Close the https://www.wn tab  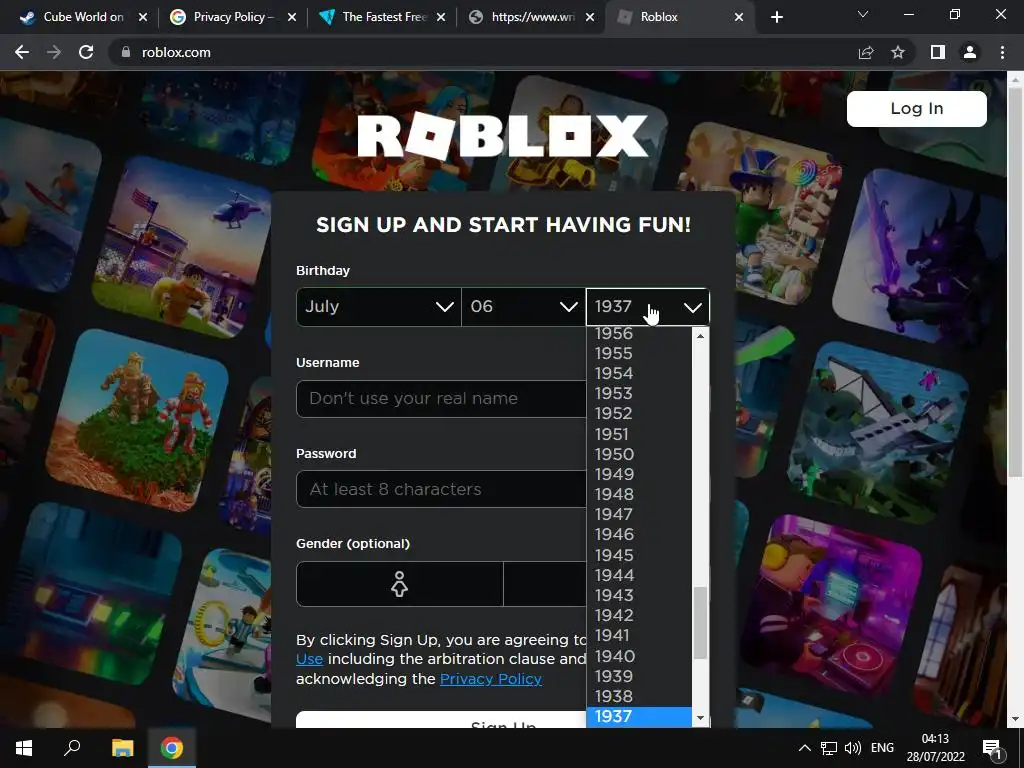pos(590,17)
